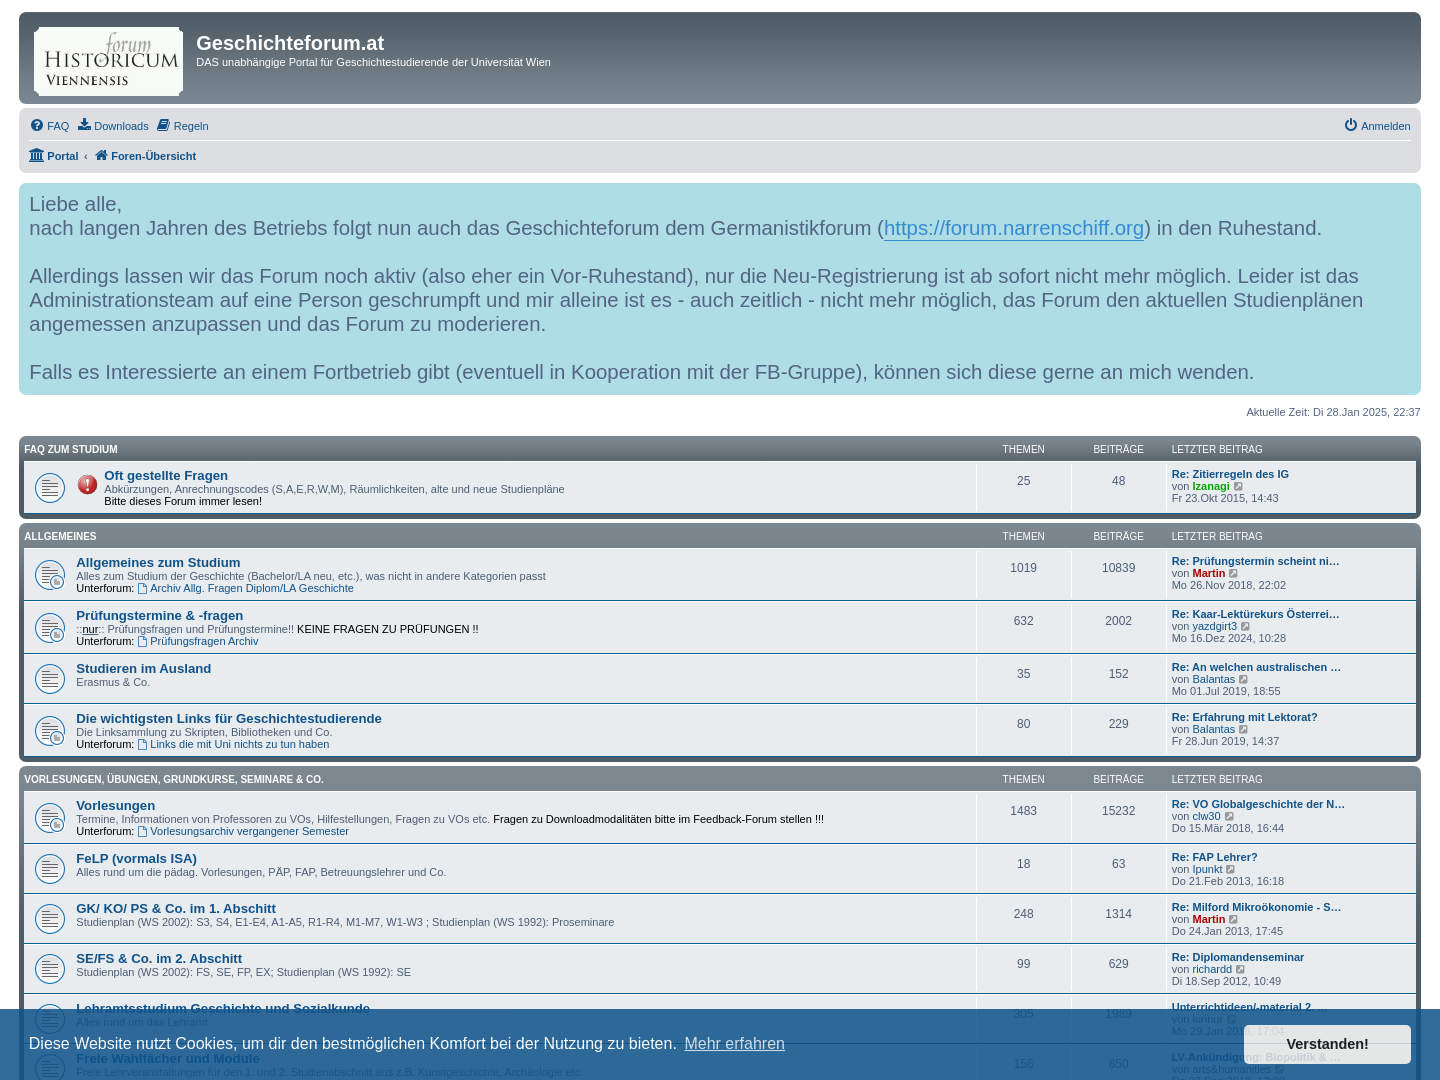The width and height of the screenshot is (1440, 1080).
Task: Open subforum Archiv Allg. Fragen Diplom/LA Geschichte
Action: point(246,588)
